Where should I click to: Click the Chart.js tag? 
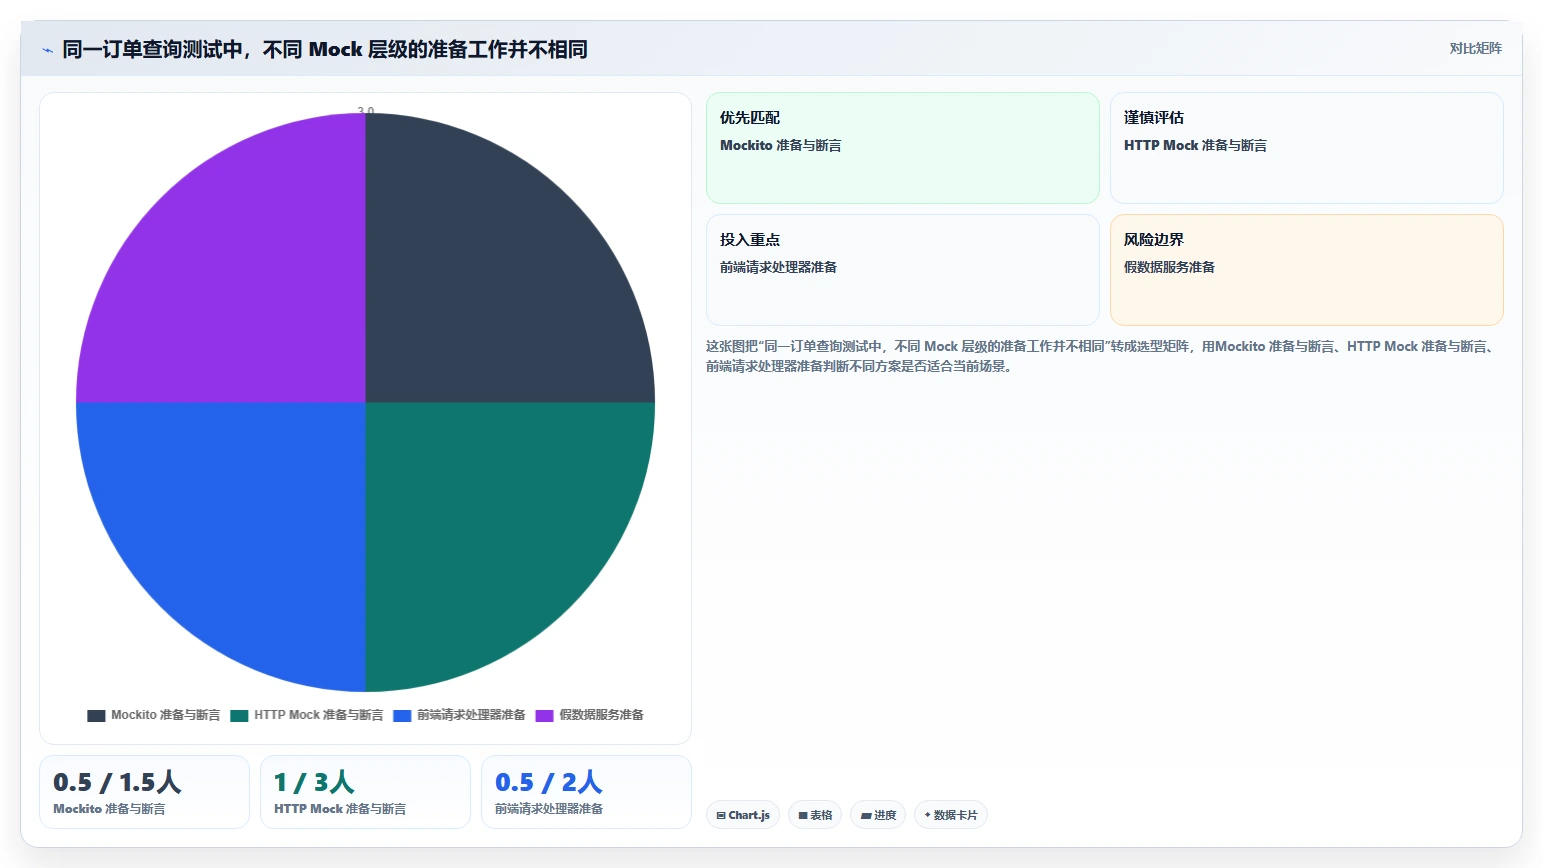point(743,815)
